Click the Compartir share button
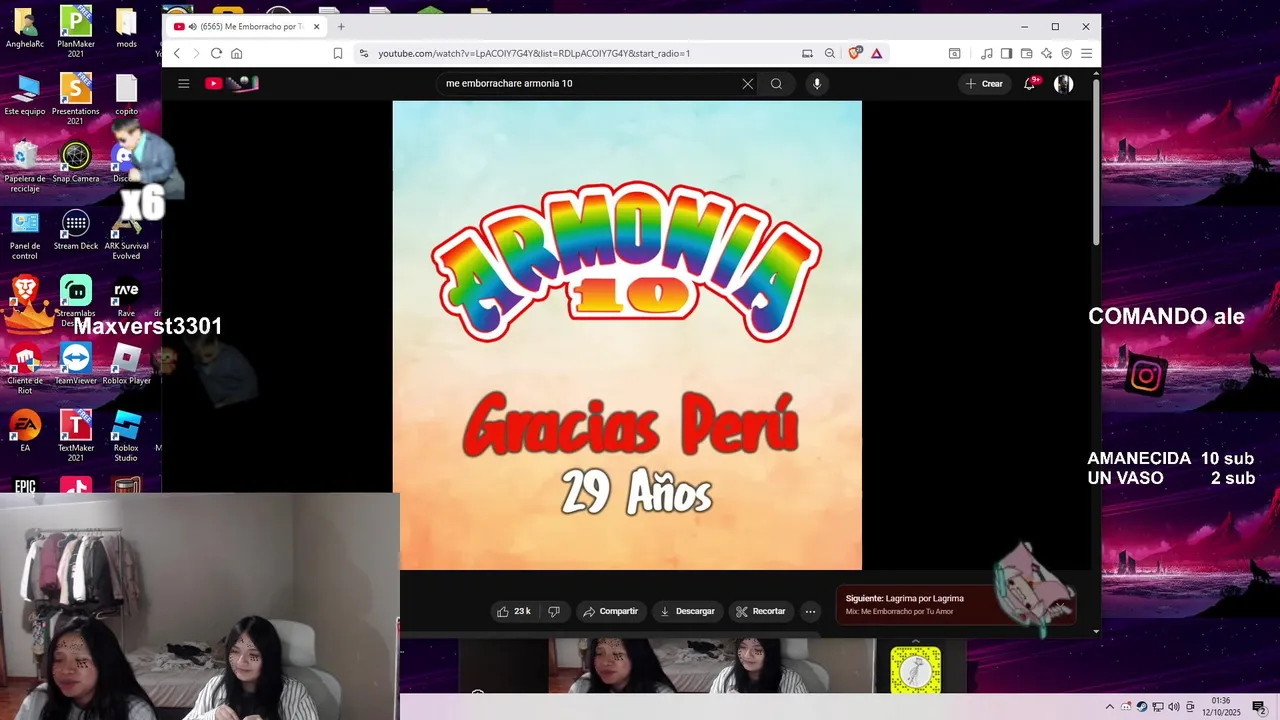 pos(610,611)
